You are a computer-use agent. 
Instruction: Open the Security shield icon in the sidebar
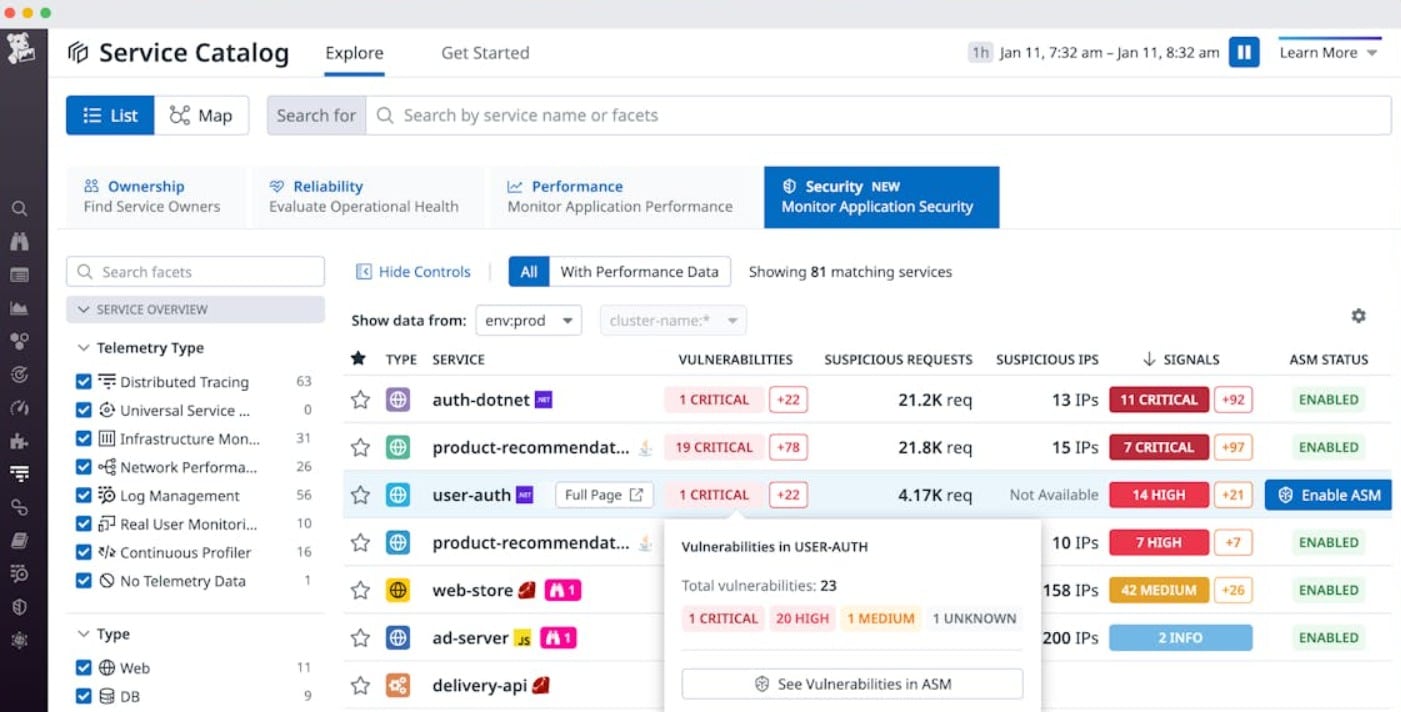(x=20, y=605)
